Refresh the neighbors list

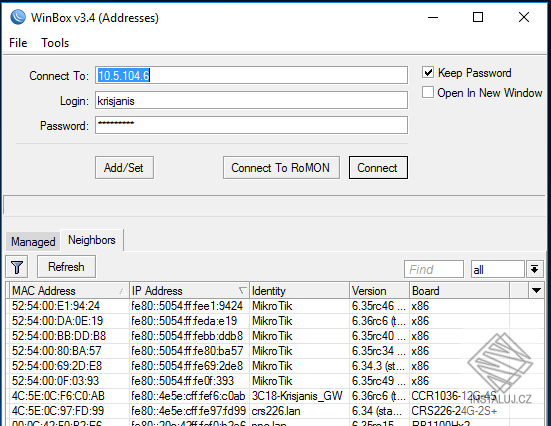(x=66, y=267)
